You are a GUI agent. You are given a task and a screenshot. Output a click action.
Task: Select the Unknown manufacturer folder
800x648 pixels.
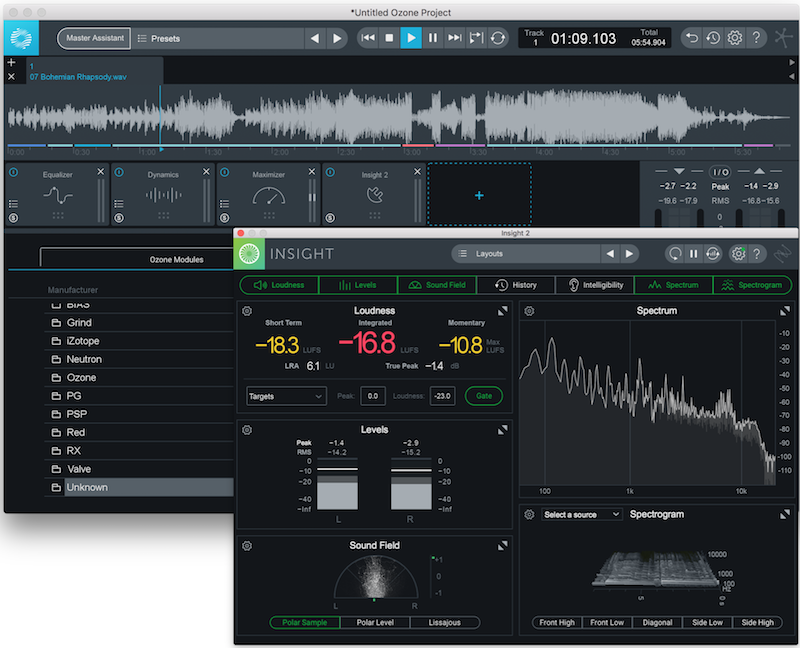click(138, 487)
